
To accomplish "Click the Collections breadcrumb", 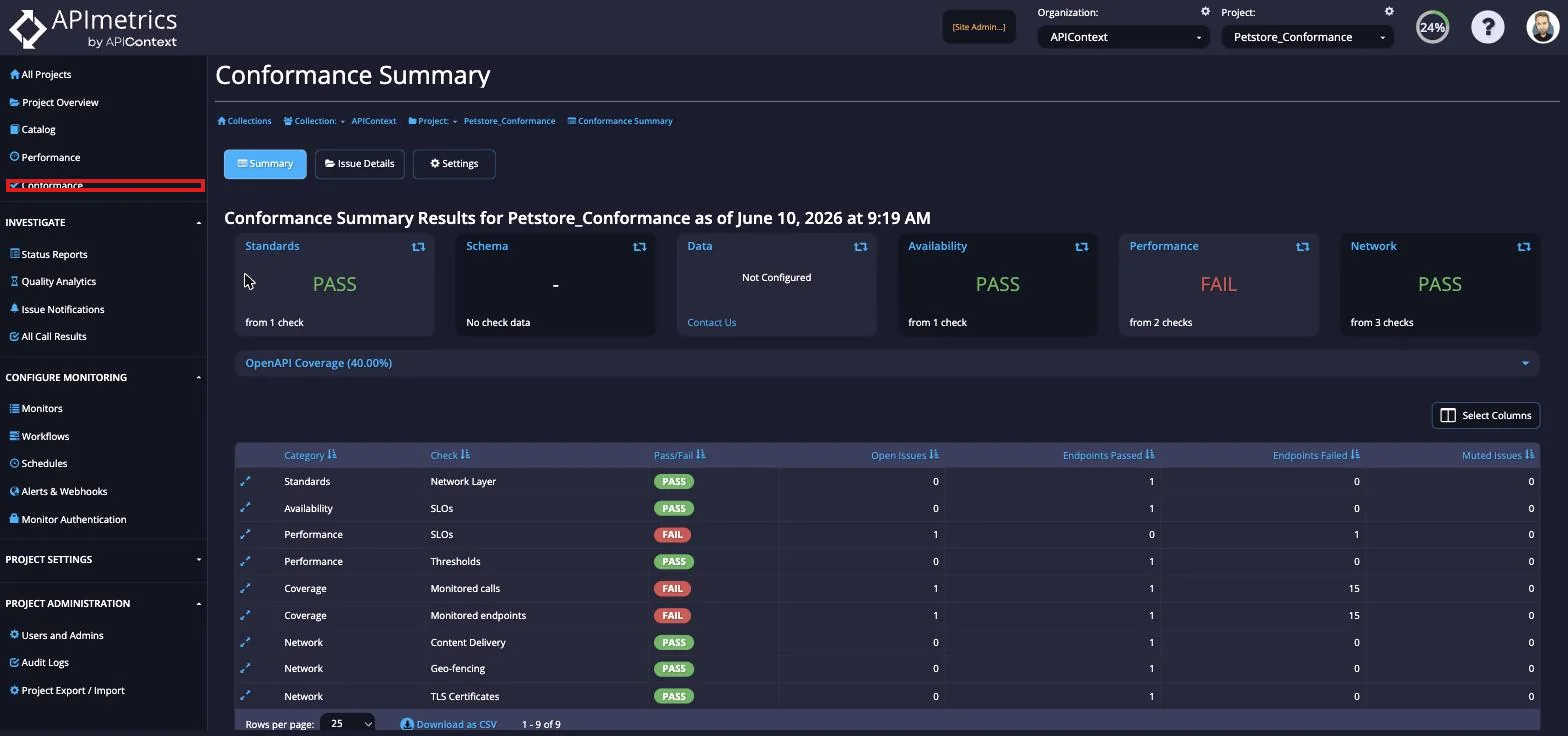I will (245, 121).
